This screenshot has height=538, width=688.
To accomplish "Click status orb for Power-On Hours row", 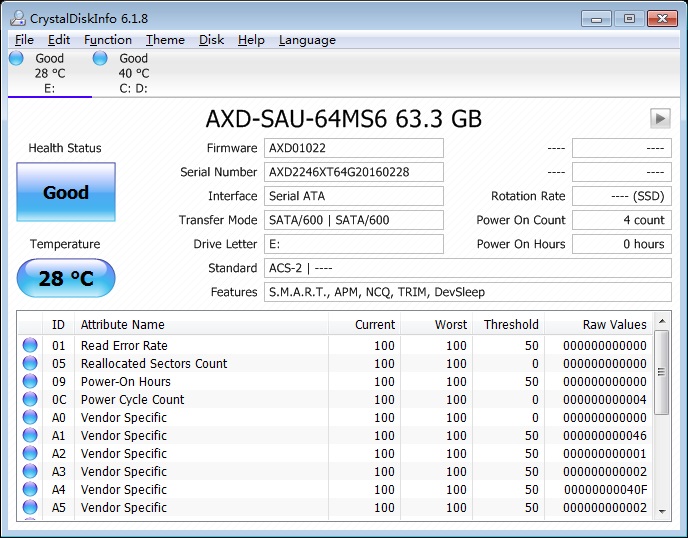I will (x=30, y=381).
